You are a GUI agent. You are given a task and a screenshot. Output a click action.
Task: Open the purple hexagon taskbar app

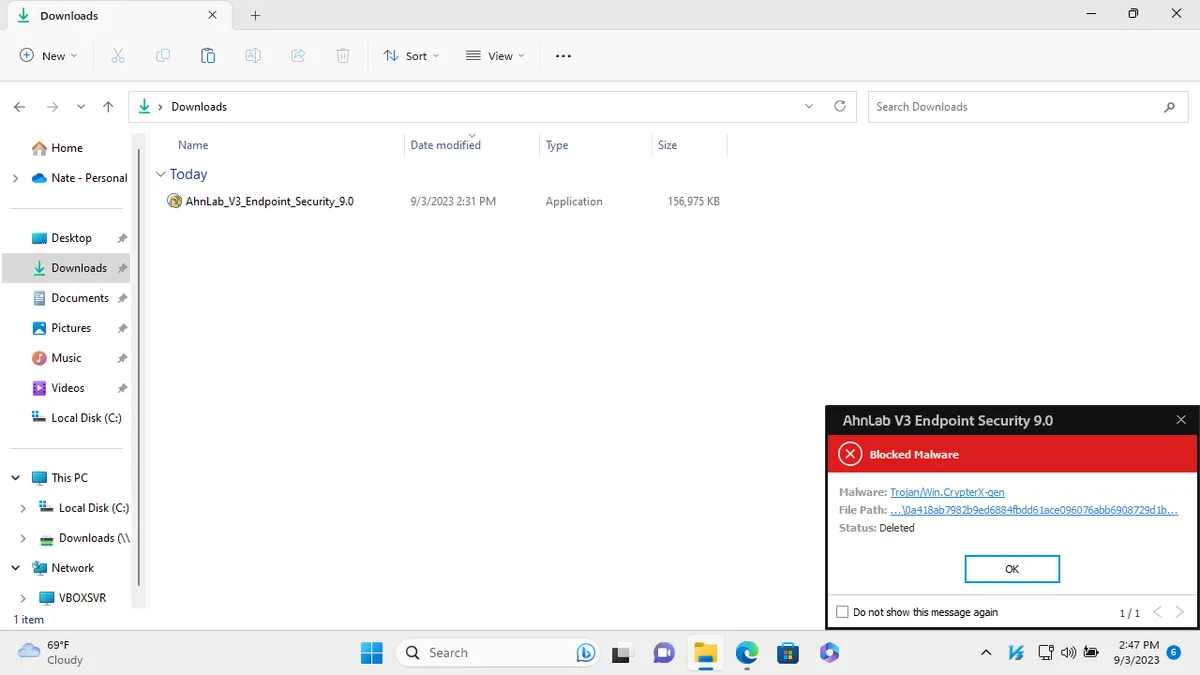[x=829, y=653]
